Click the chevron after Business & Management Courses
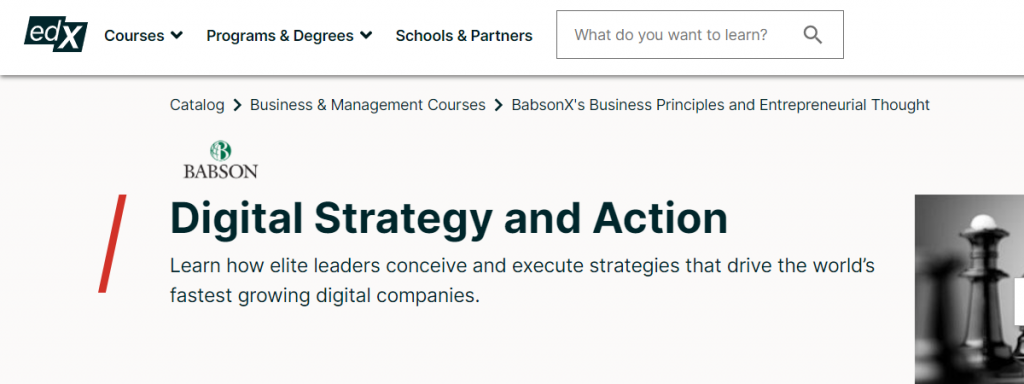This screenshot has height=384, width=1024. click(499, 105)
